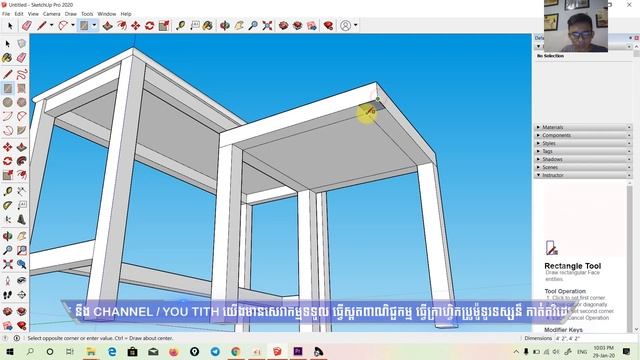This screenshot has height=360, width=640.
Task: Open Telegram from the taskbar
Action: 215,351
